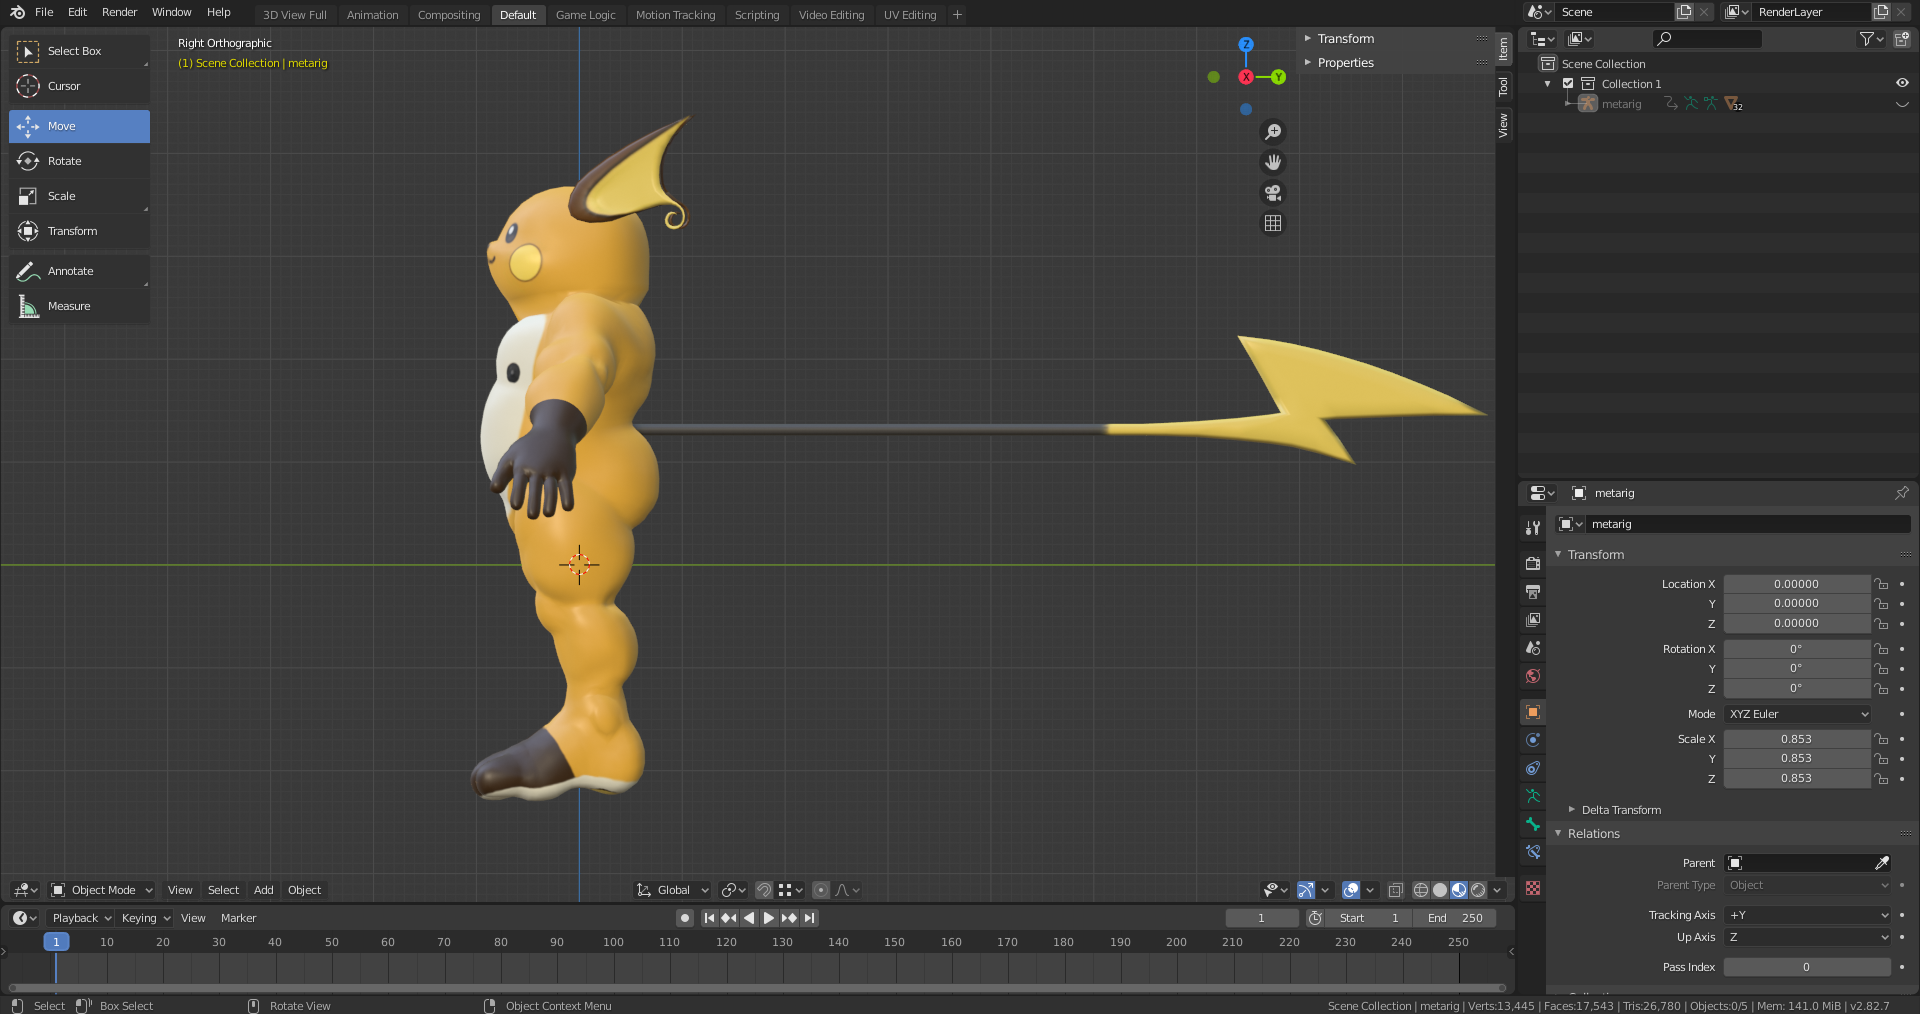
Task: Open the Bone properties tab
Action: (1533, 824)
